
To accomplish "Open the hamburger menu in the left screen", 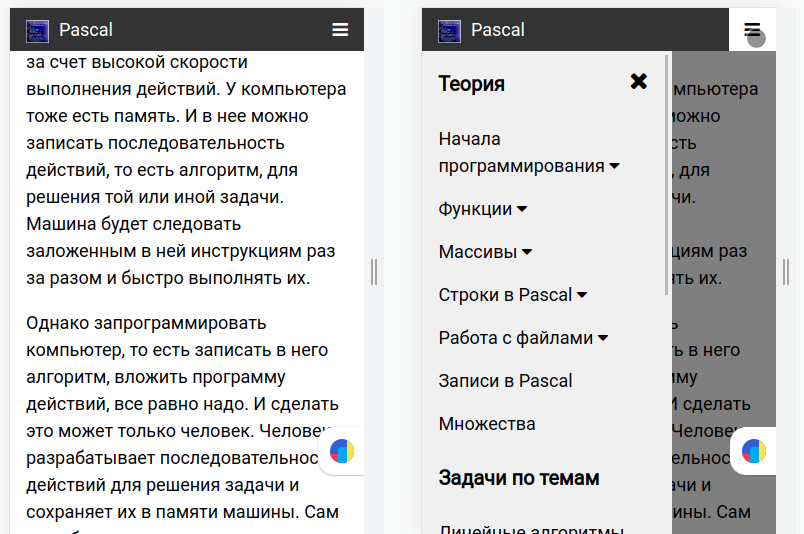I will pyautogui.click(x=340, y=30).
